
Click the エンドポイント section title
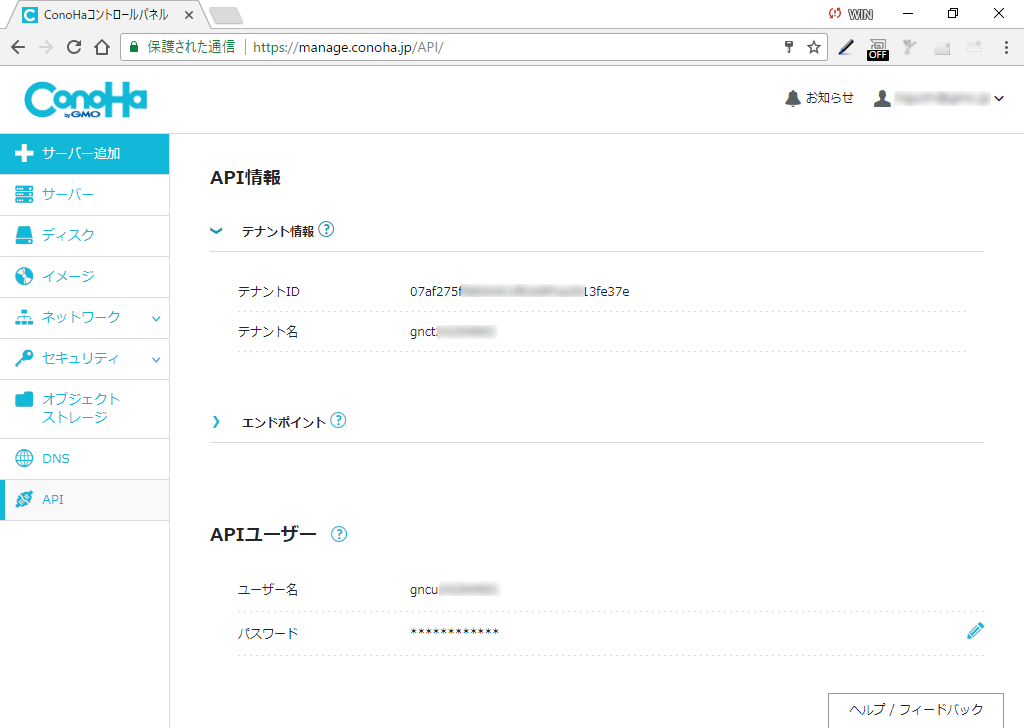pyautogui.click(x=283, y=422)
